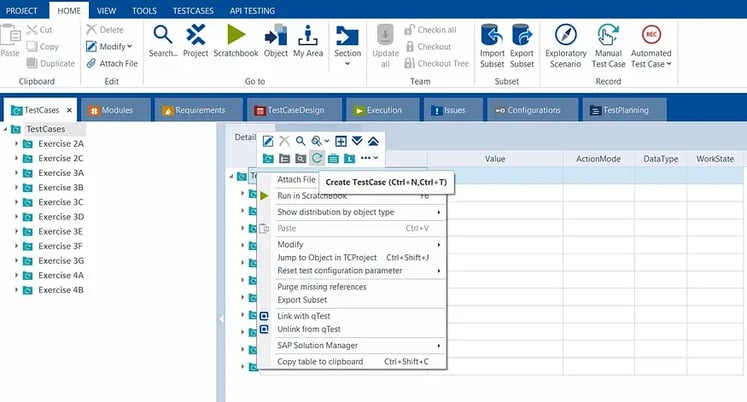
Task: Click the gray list icon in mini toolbar
Action: 284,158
